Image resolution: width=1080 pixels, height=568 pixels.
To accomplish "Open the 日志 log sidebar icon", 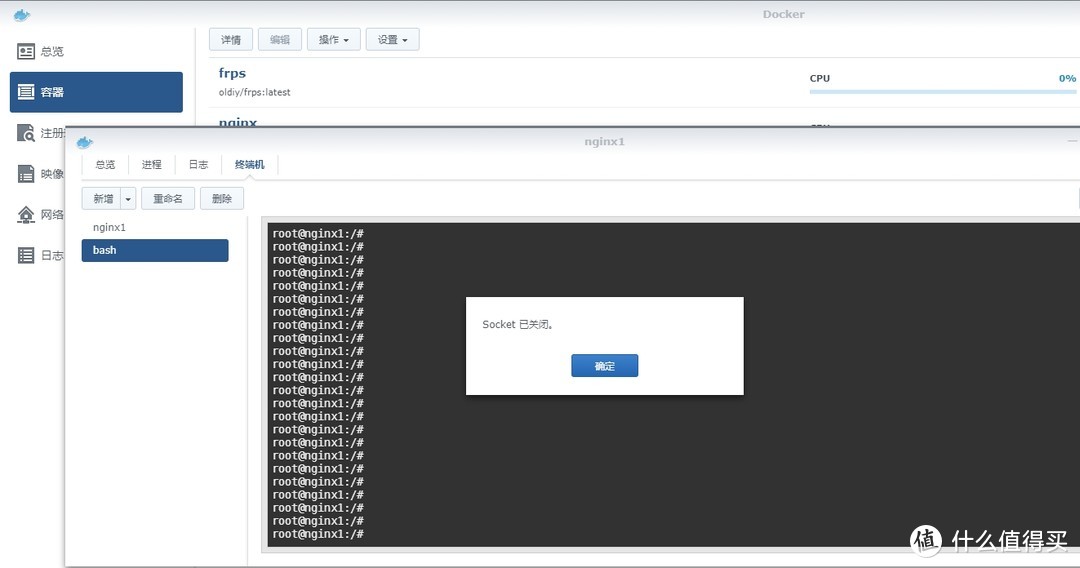I will pos(25,255).
